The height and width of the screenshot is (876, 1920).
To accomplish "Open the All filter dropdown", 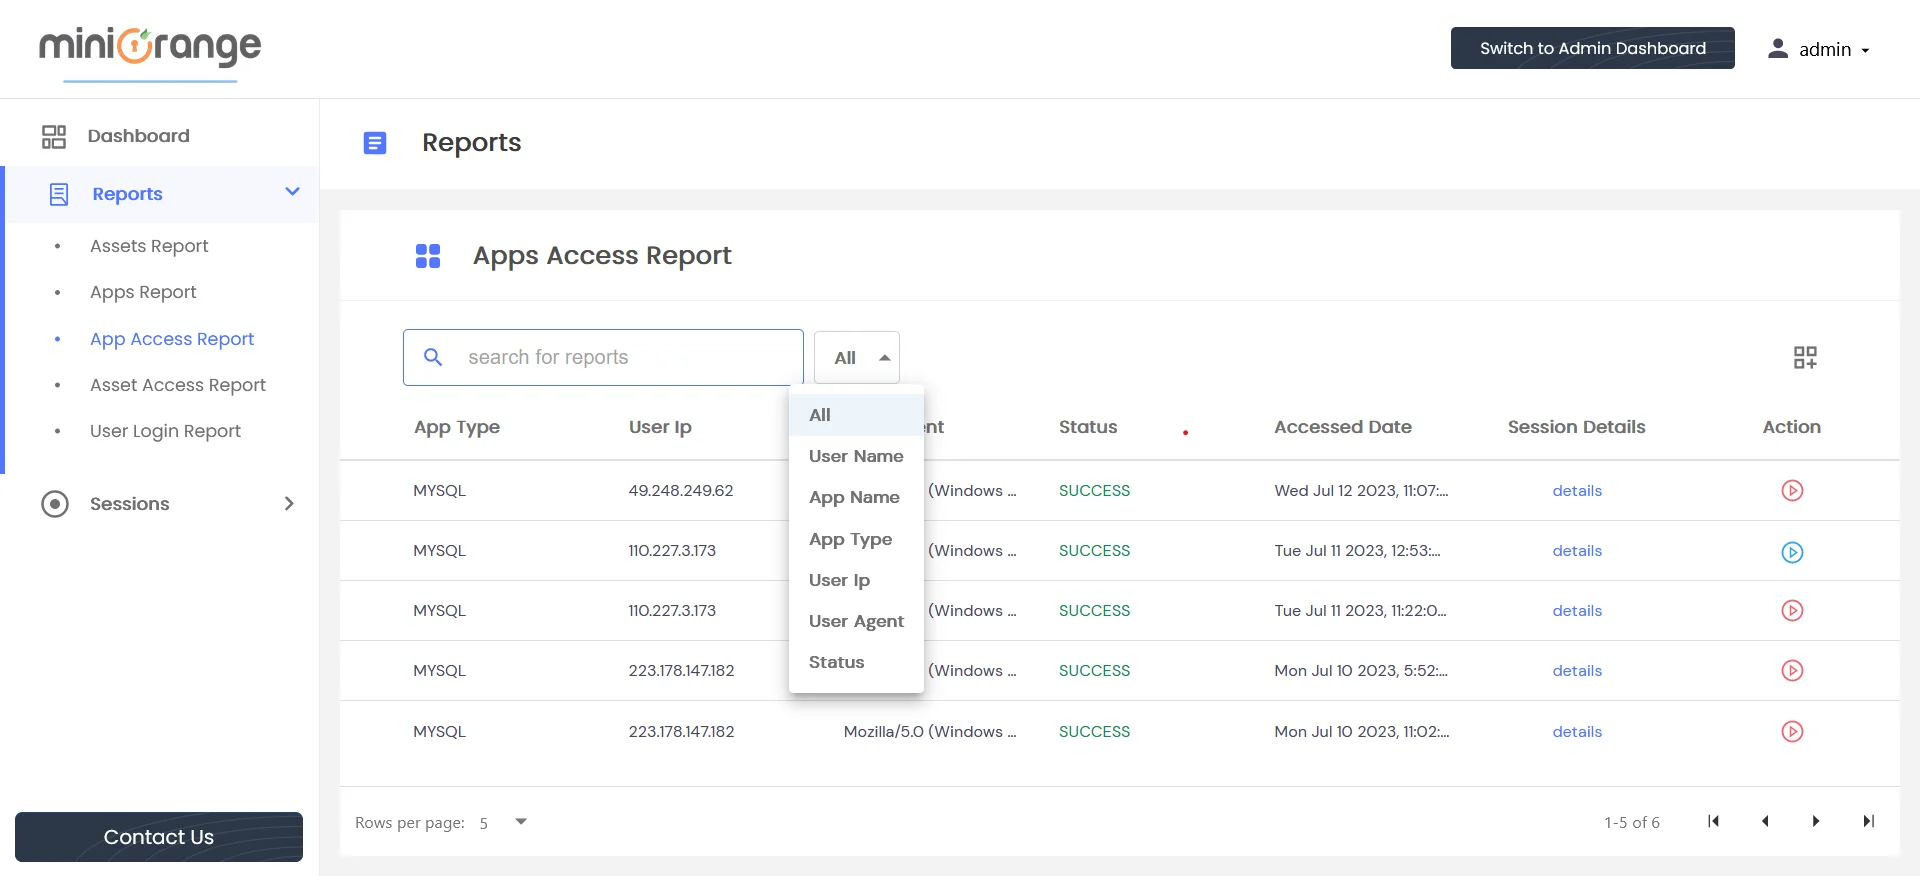I will click(x=857, y=357).
